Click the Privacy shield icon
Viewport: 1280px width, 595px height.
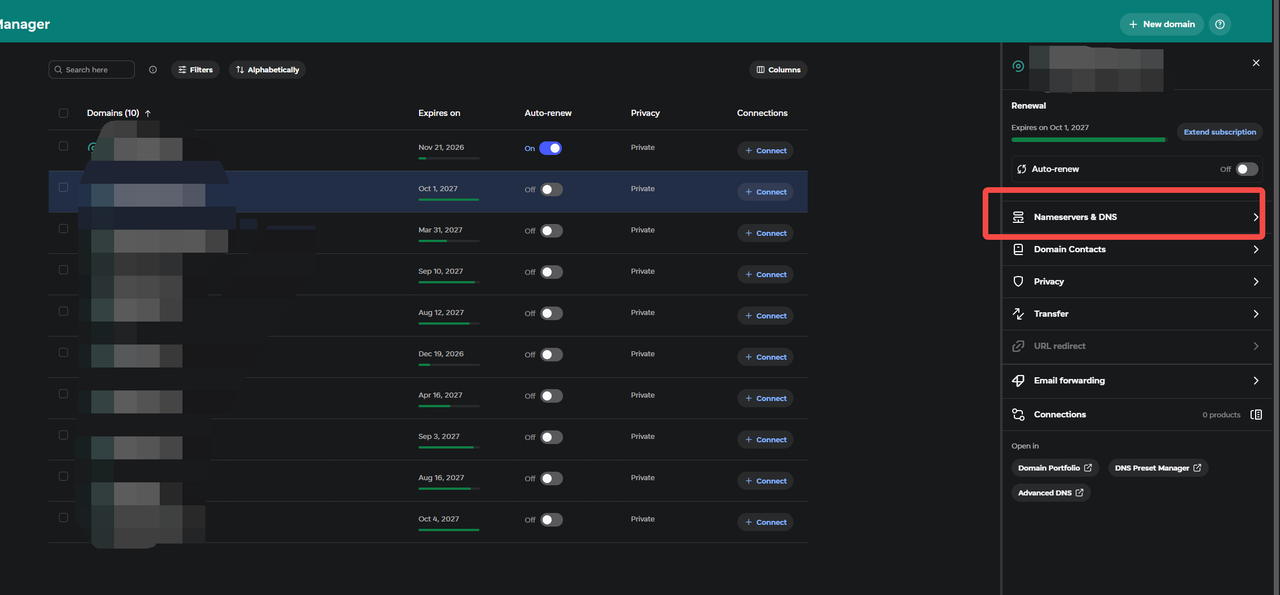(1018, 282)
